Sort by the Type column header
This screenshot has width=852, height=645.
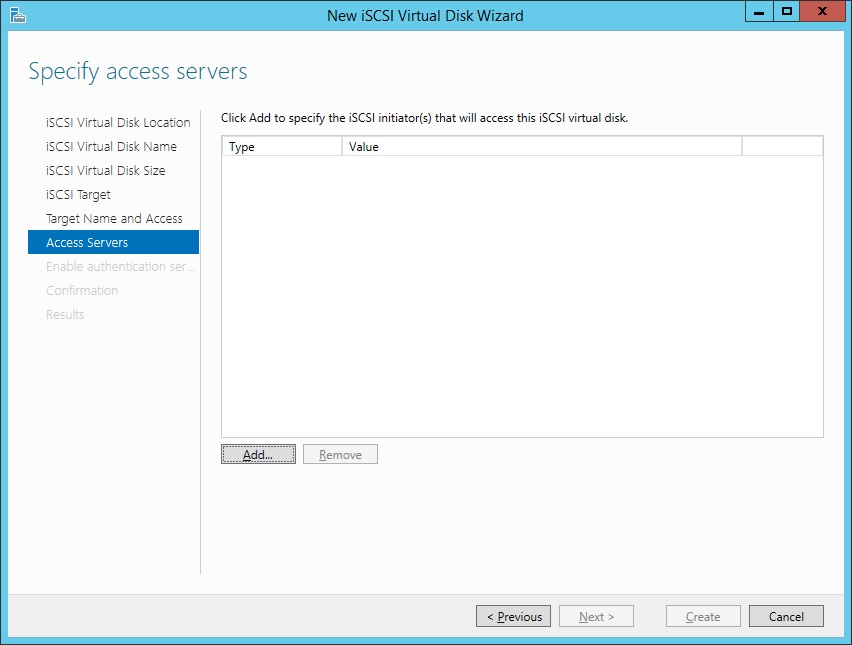pos(281,147)
